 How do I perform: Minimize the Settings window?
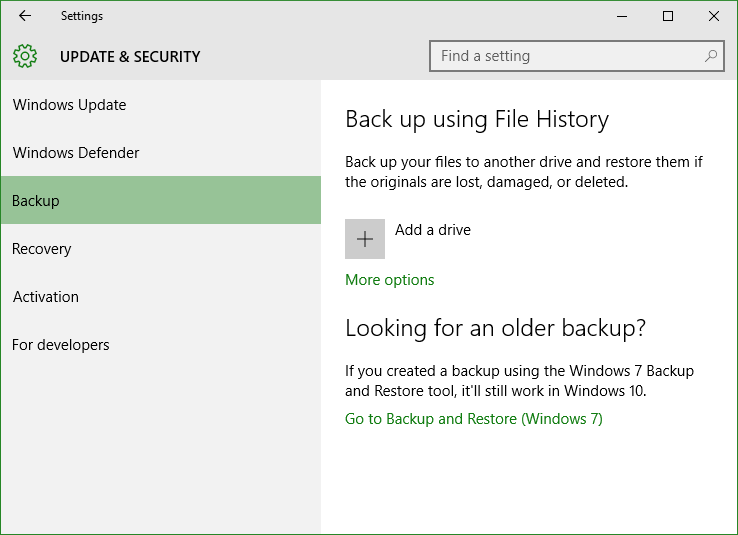(622, 16)
